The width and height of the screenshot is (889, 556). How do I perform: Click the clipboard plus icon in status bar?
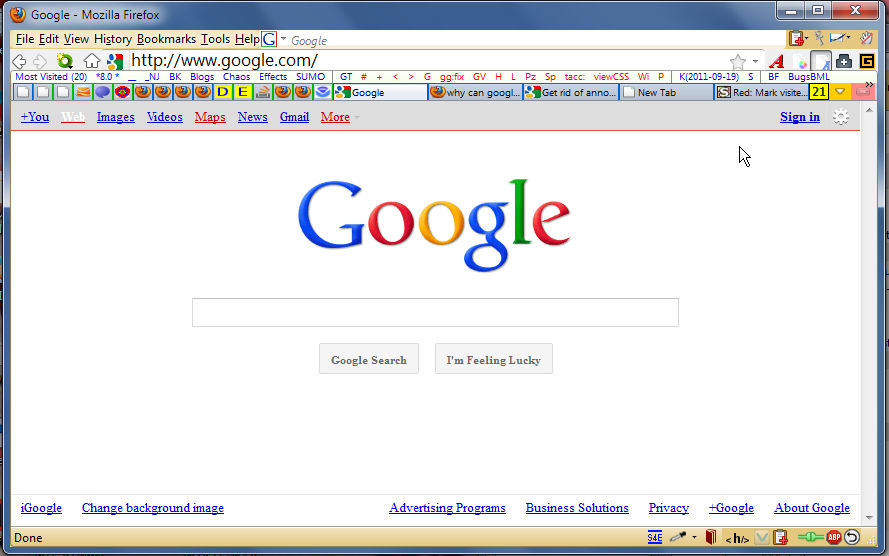click(781, 537)
